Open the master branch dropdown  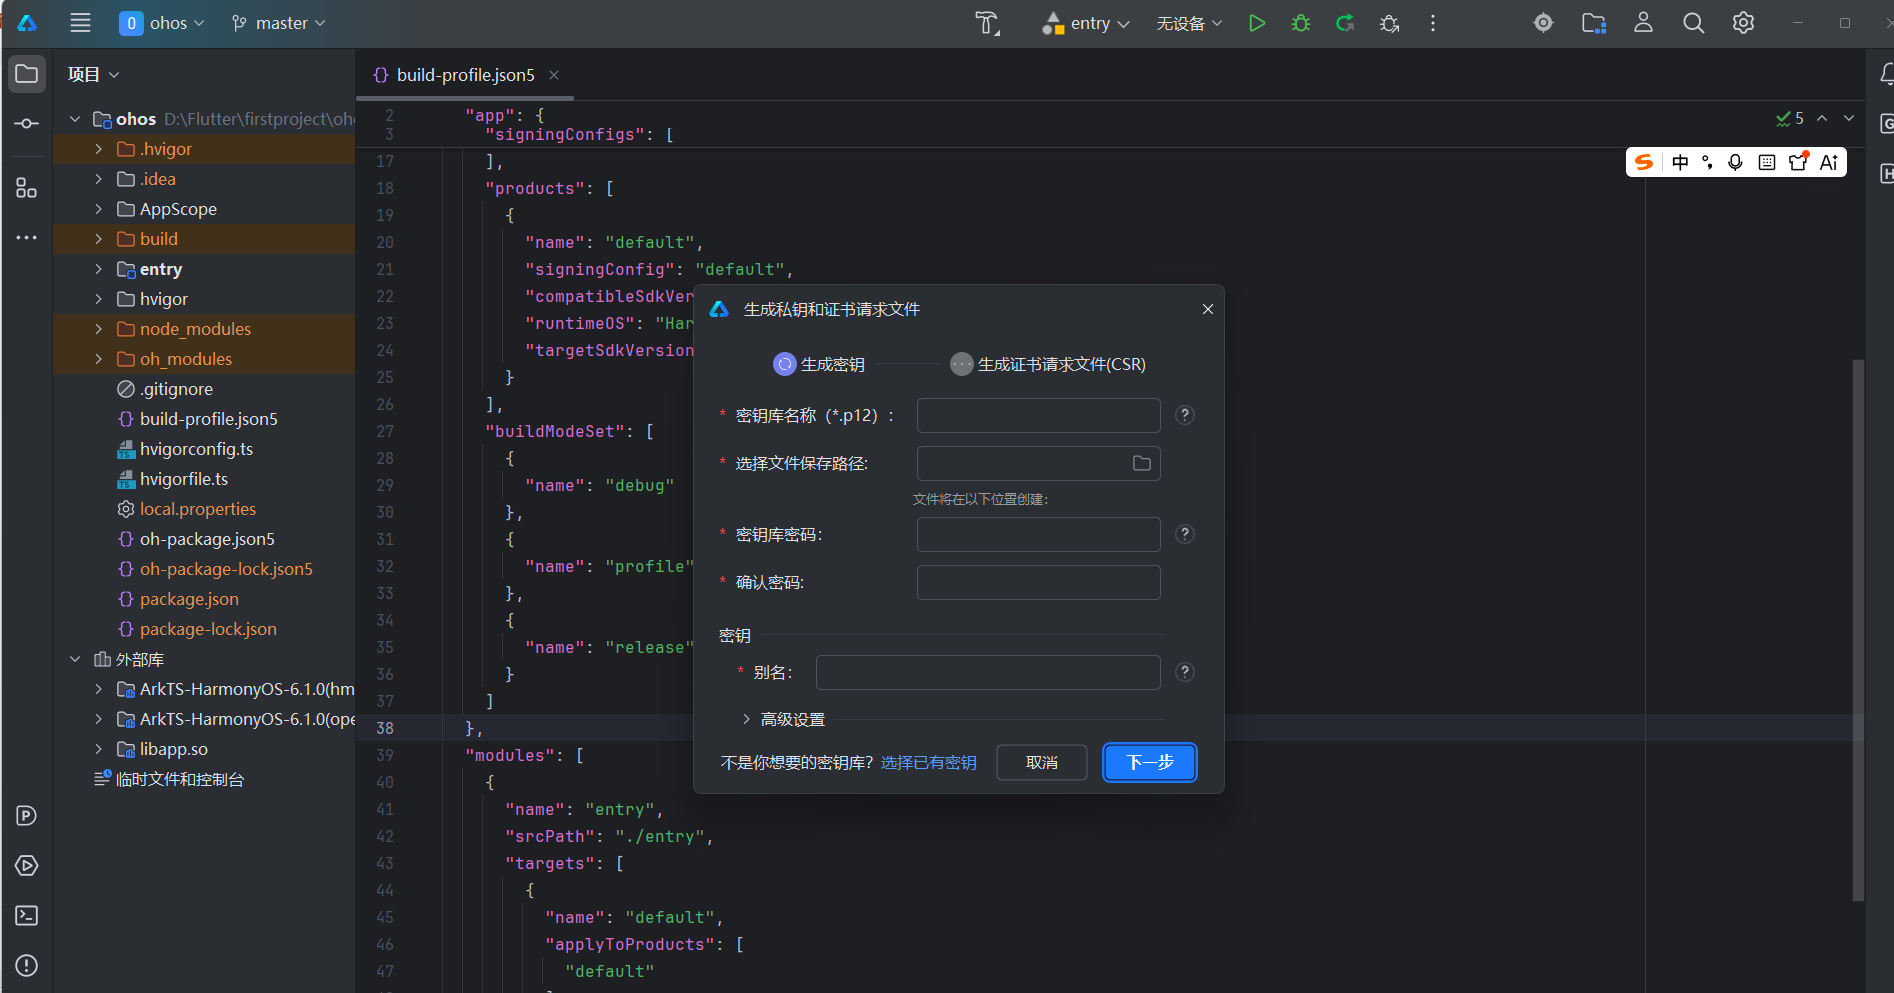(x=278, y=23)
